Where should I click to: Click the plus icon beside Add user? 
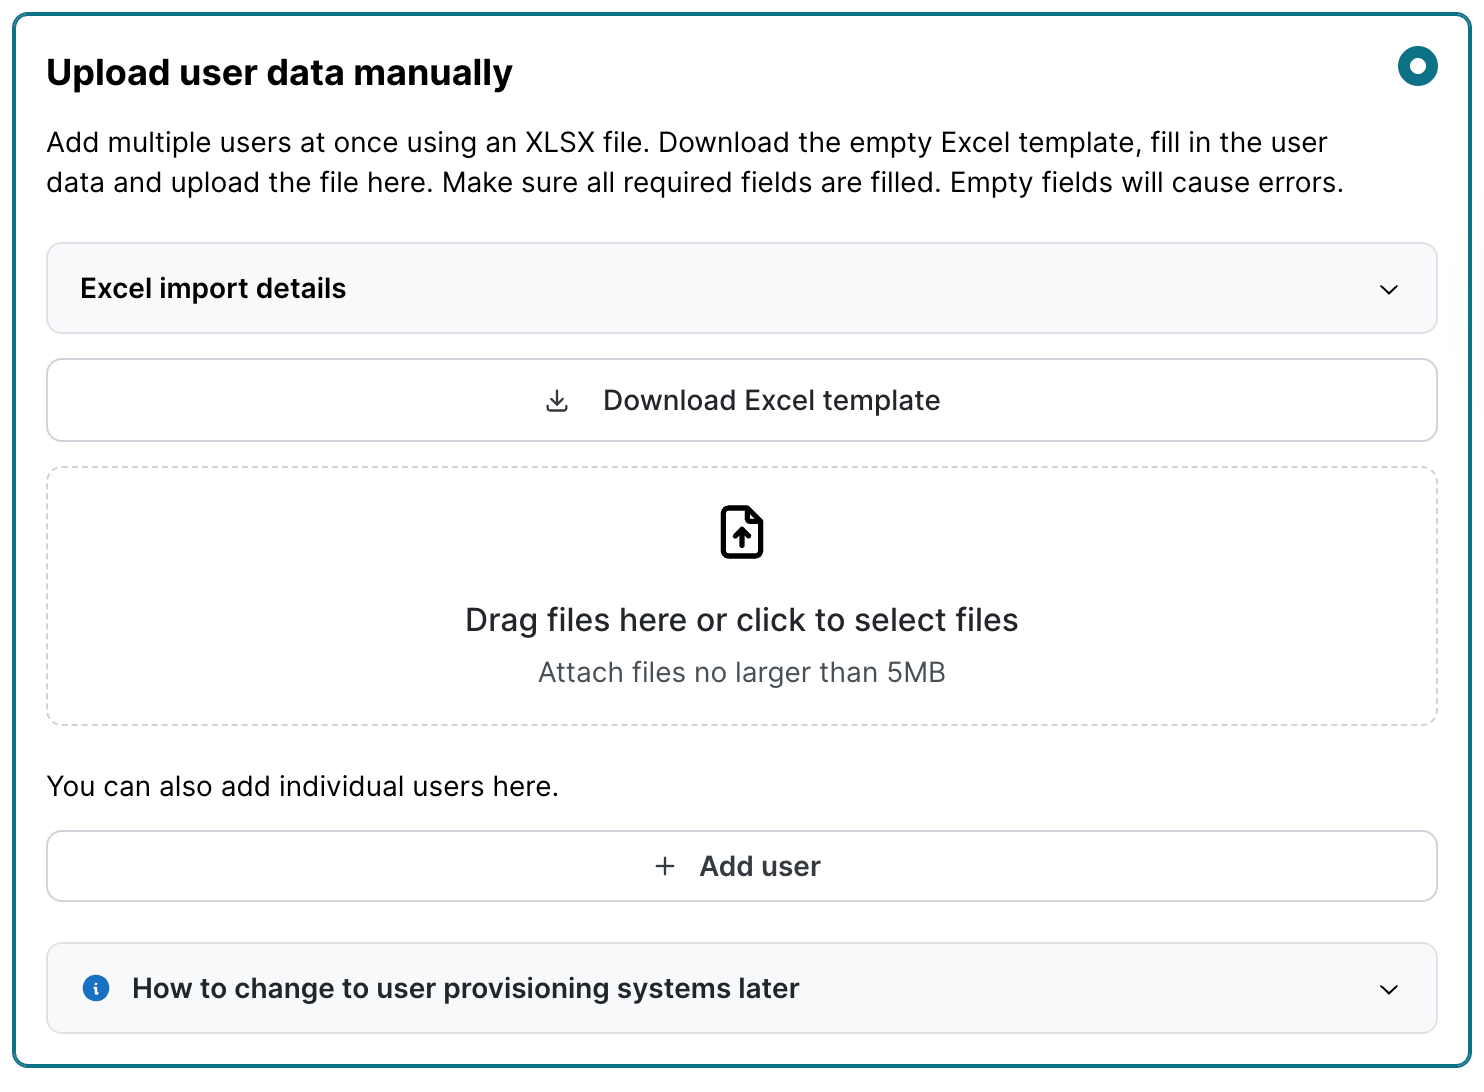(x=665, y=866)
